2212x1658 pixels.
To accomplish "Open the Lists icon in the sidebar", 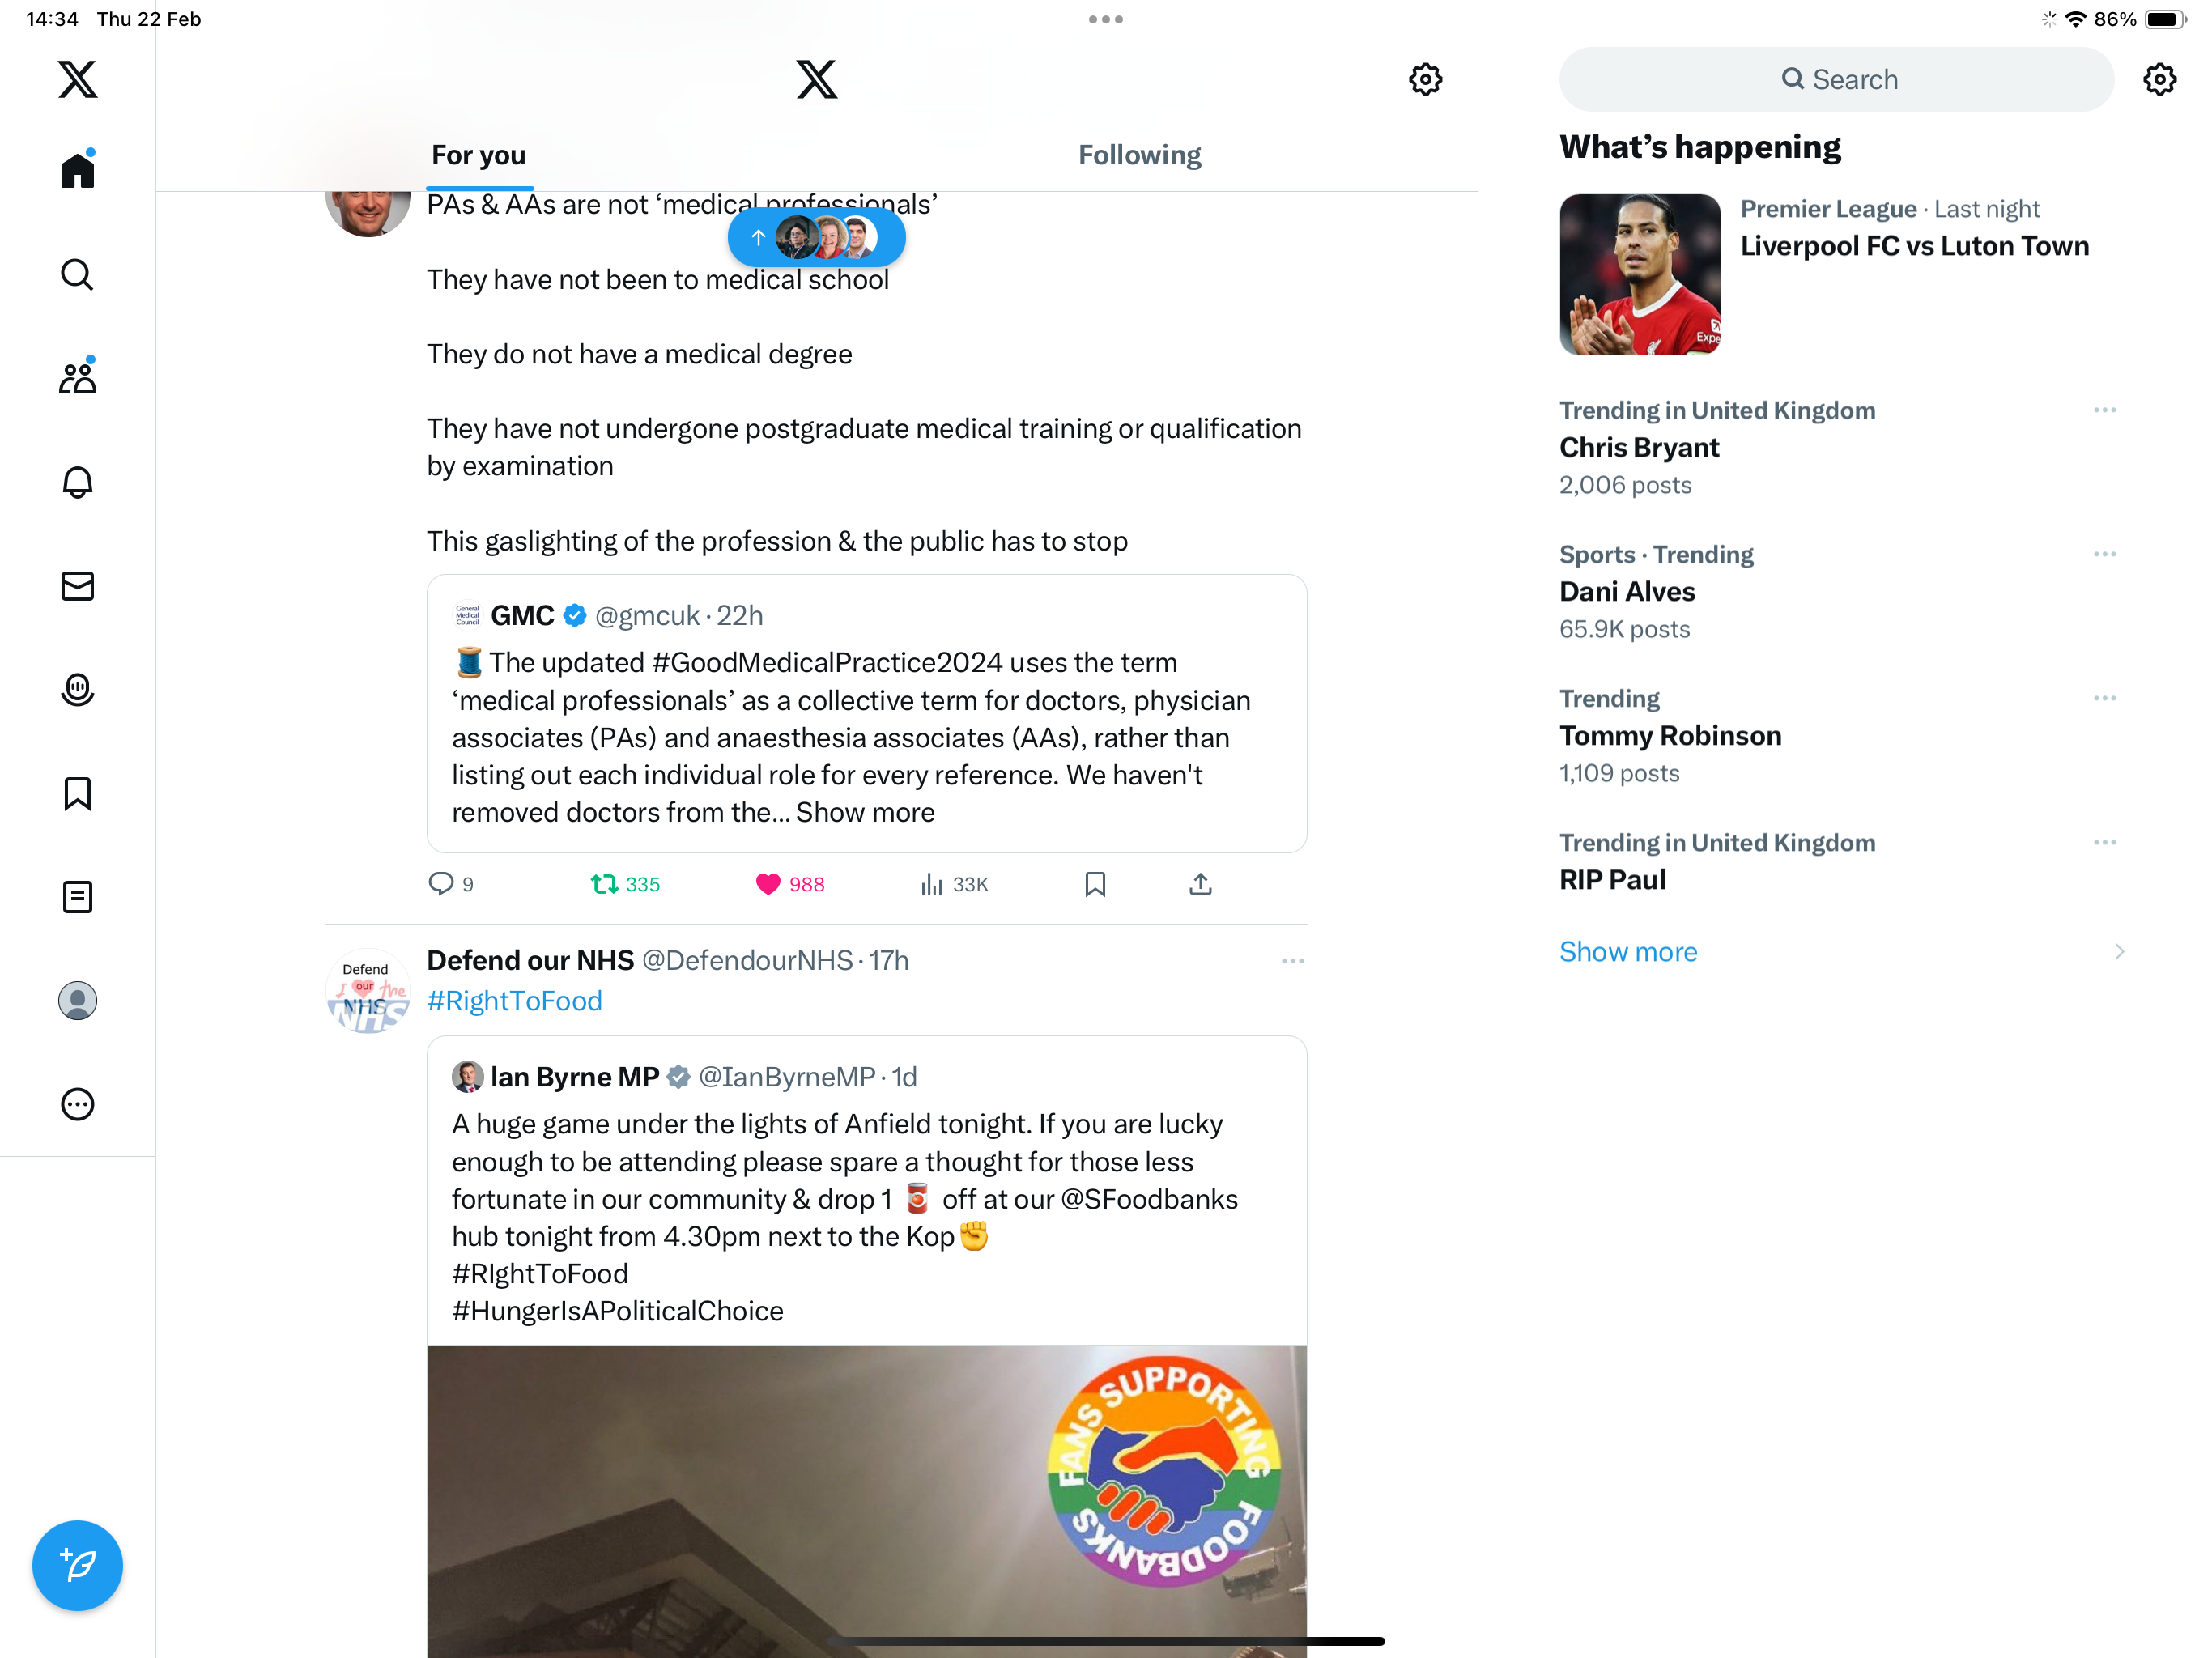I will coord(77,897).
